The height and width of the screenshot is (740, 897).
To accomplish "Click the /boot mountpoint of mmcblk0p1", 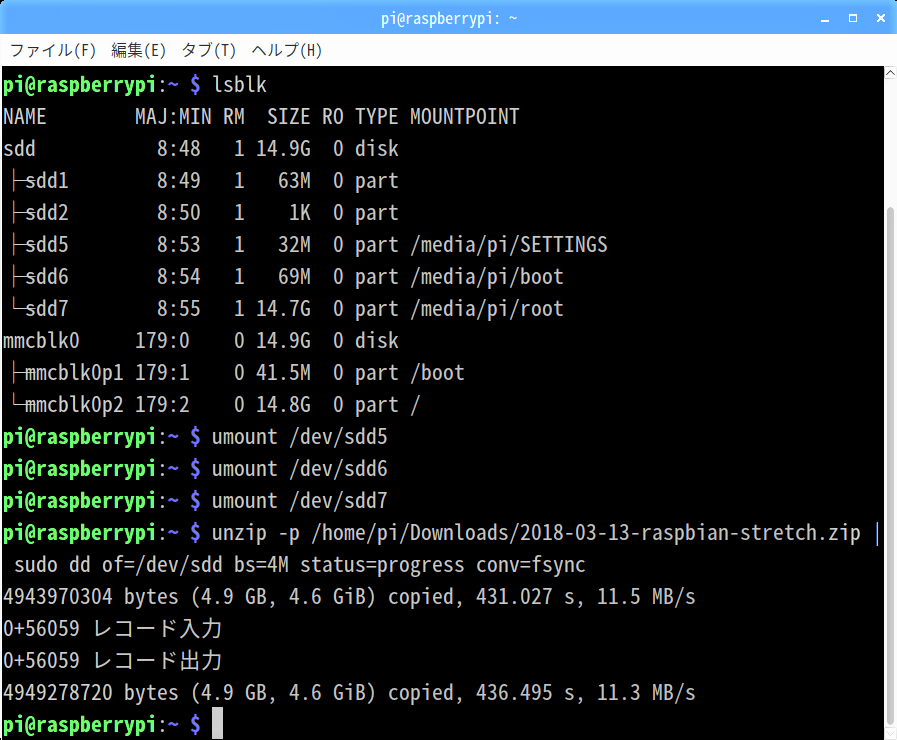I will tap(437, 373).
